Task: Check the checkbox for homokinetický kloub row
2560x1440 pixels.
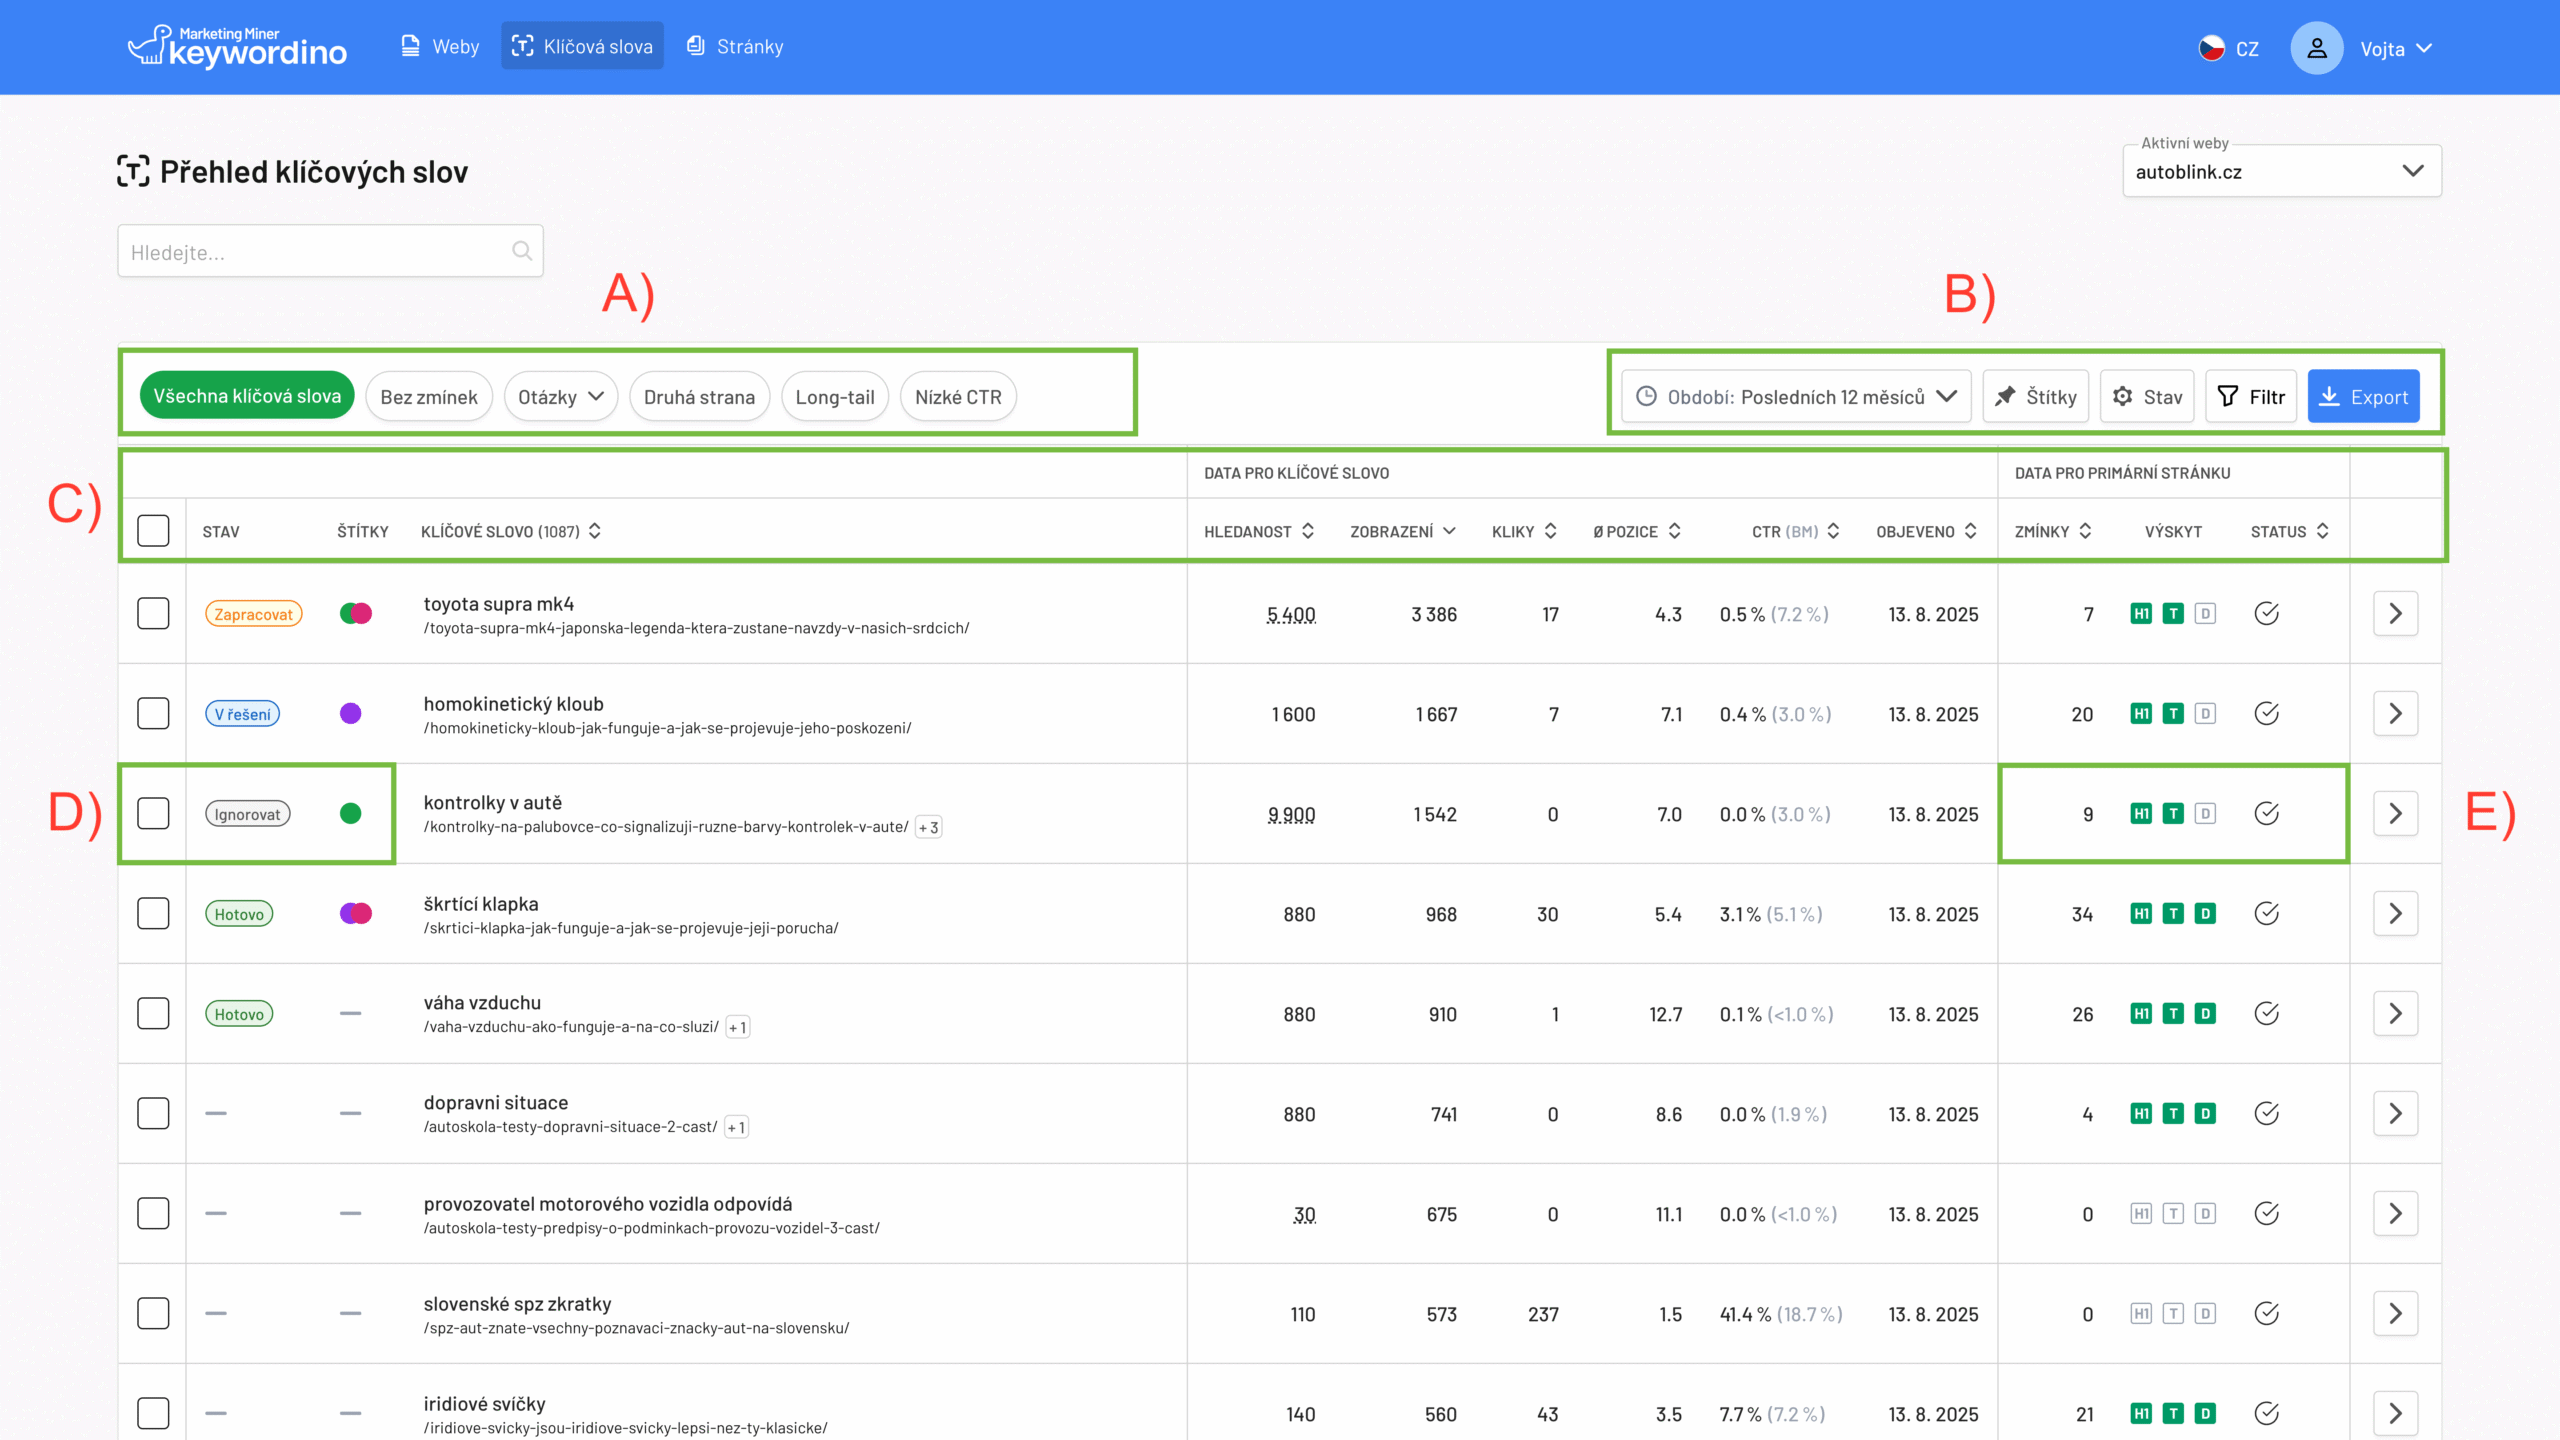Action: 153,714
